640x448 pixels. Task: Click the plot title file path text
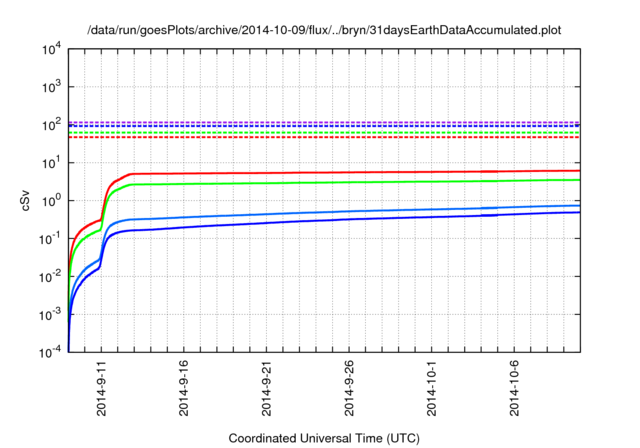pos(324,30)
